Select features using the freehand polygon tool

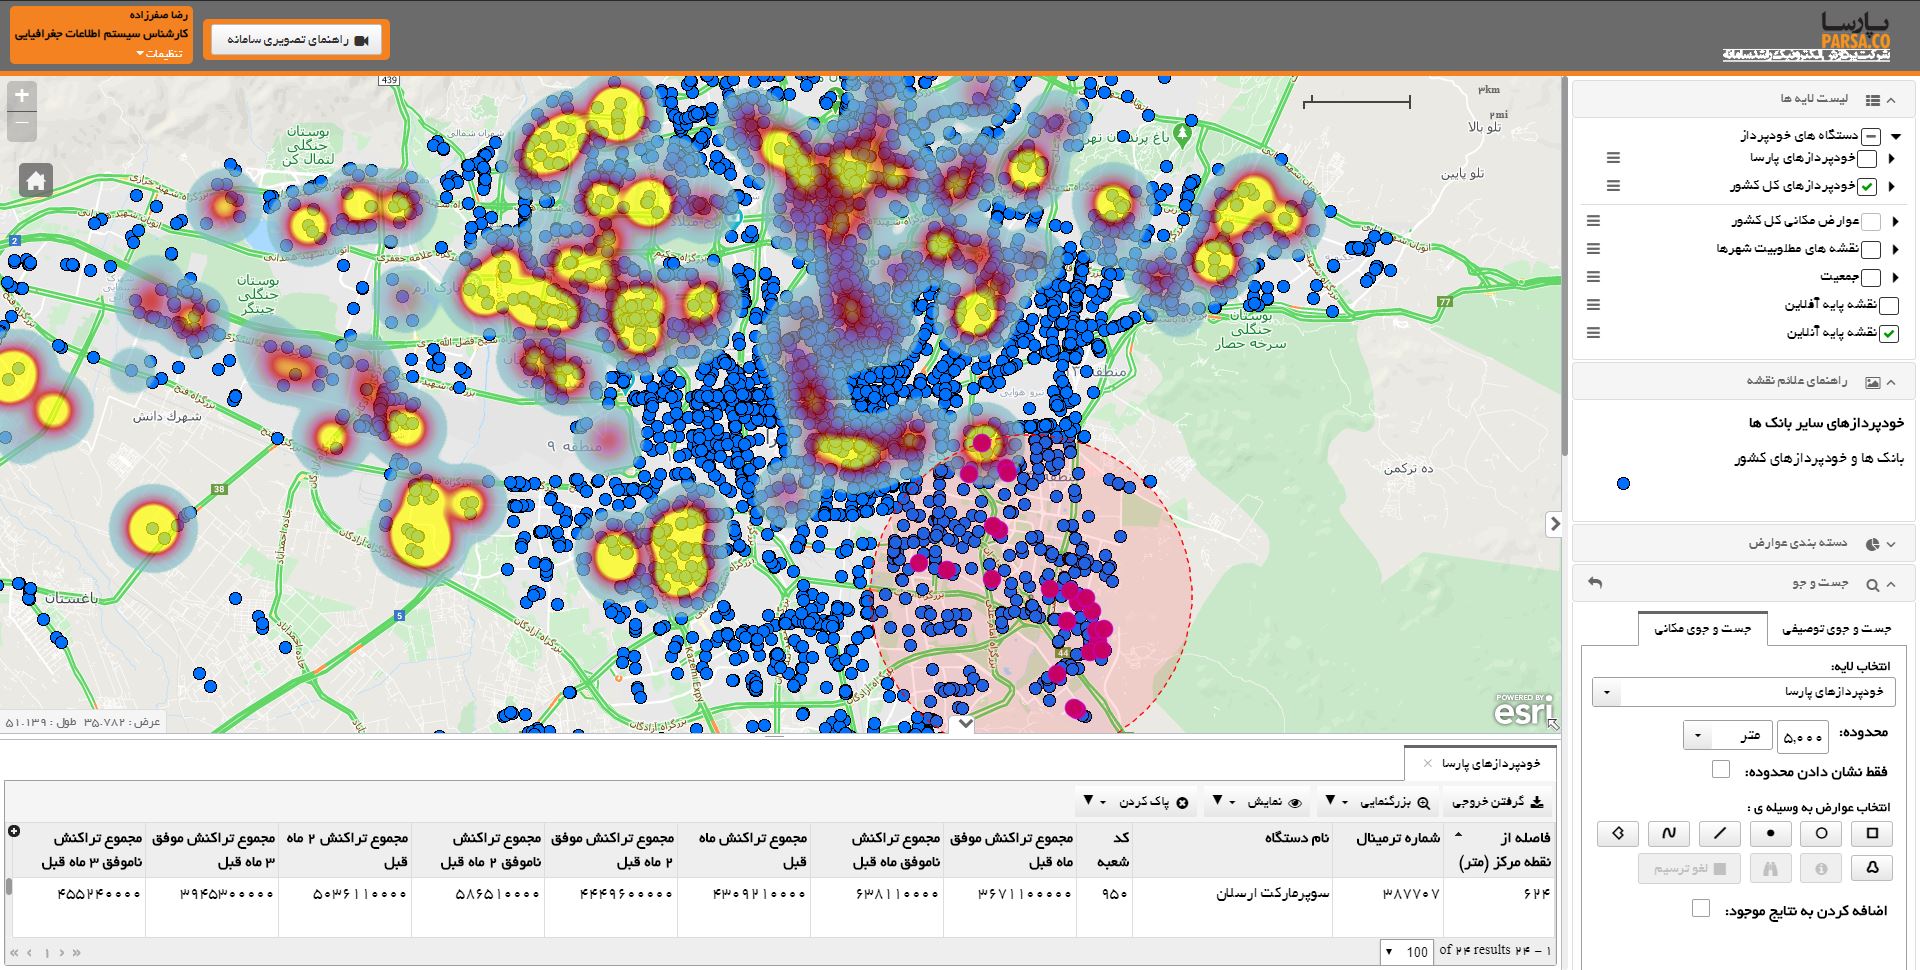[x=1872, y=868]
